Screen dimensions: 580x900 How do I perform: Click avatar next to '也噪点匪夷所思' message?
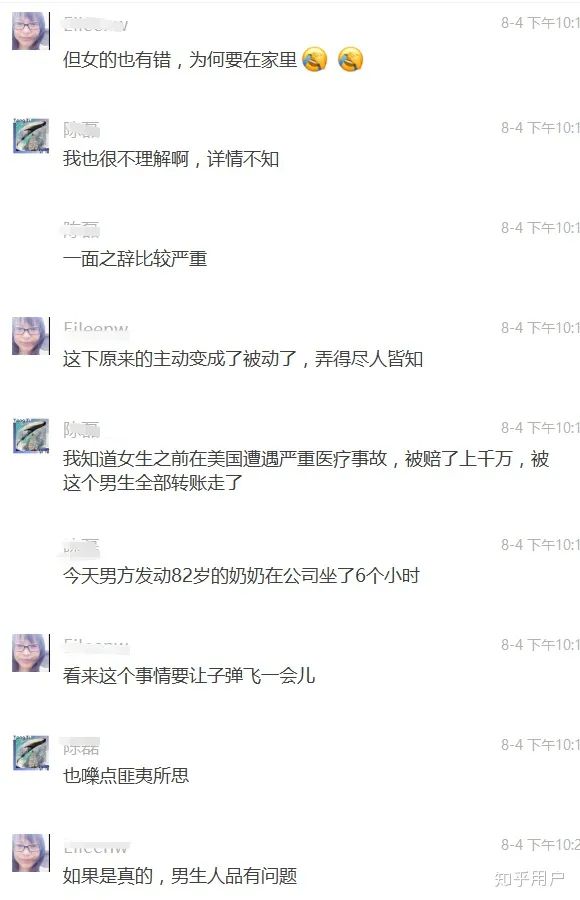[31, 752]
